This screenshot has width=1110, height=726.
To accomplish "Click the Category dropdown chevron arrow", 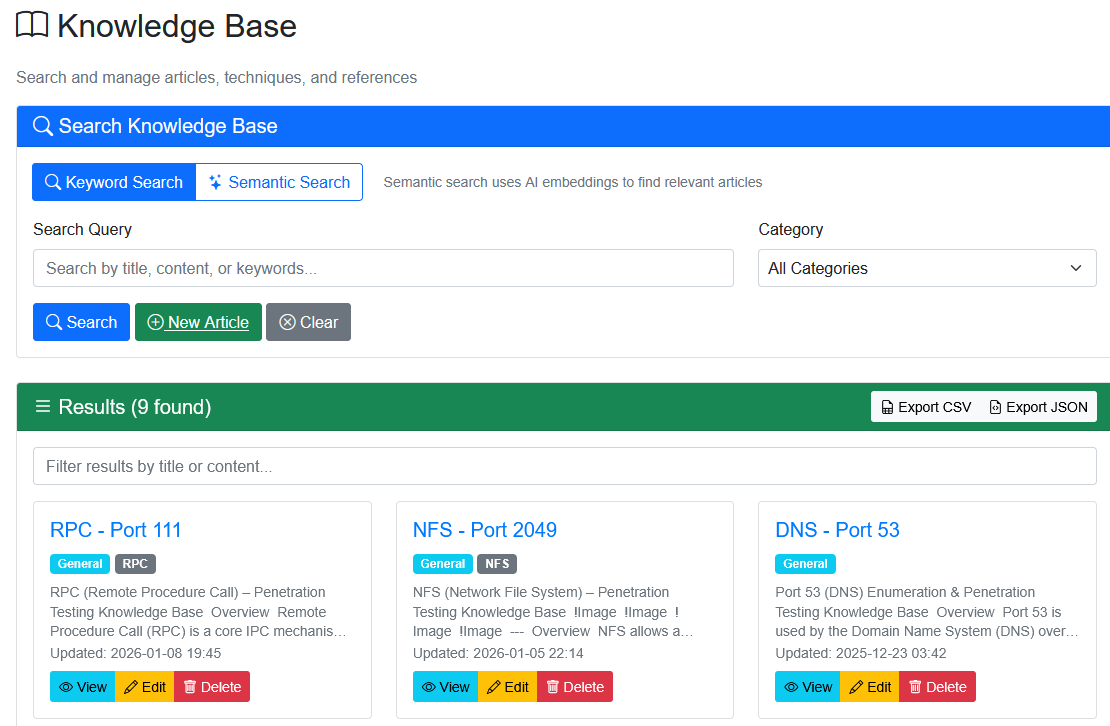I will point(1076,268).
